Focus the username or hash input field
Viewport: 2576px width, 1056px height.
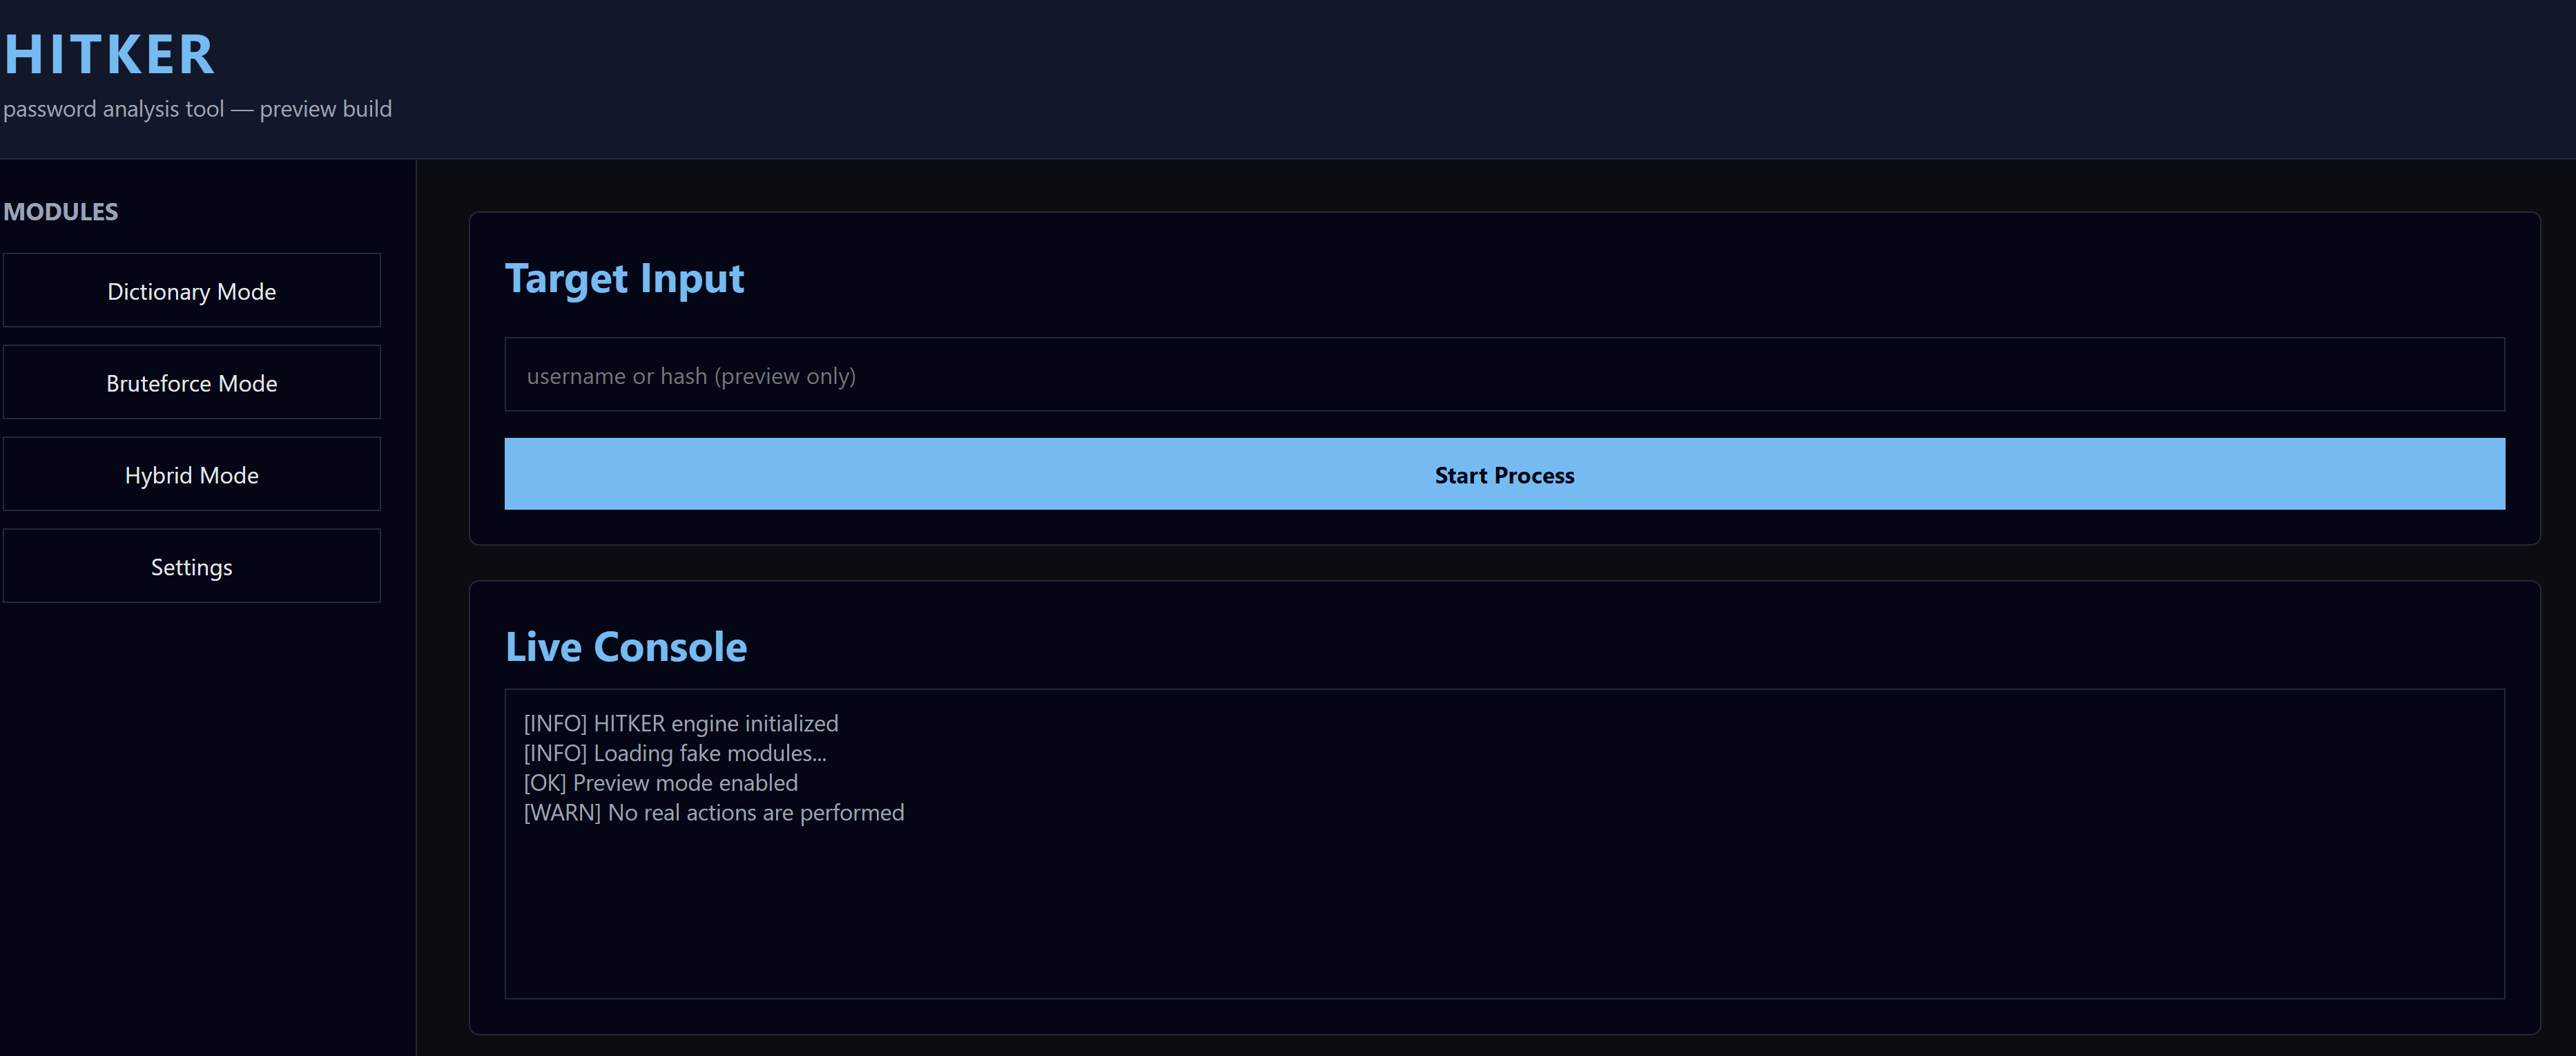tap(1503, 375)
